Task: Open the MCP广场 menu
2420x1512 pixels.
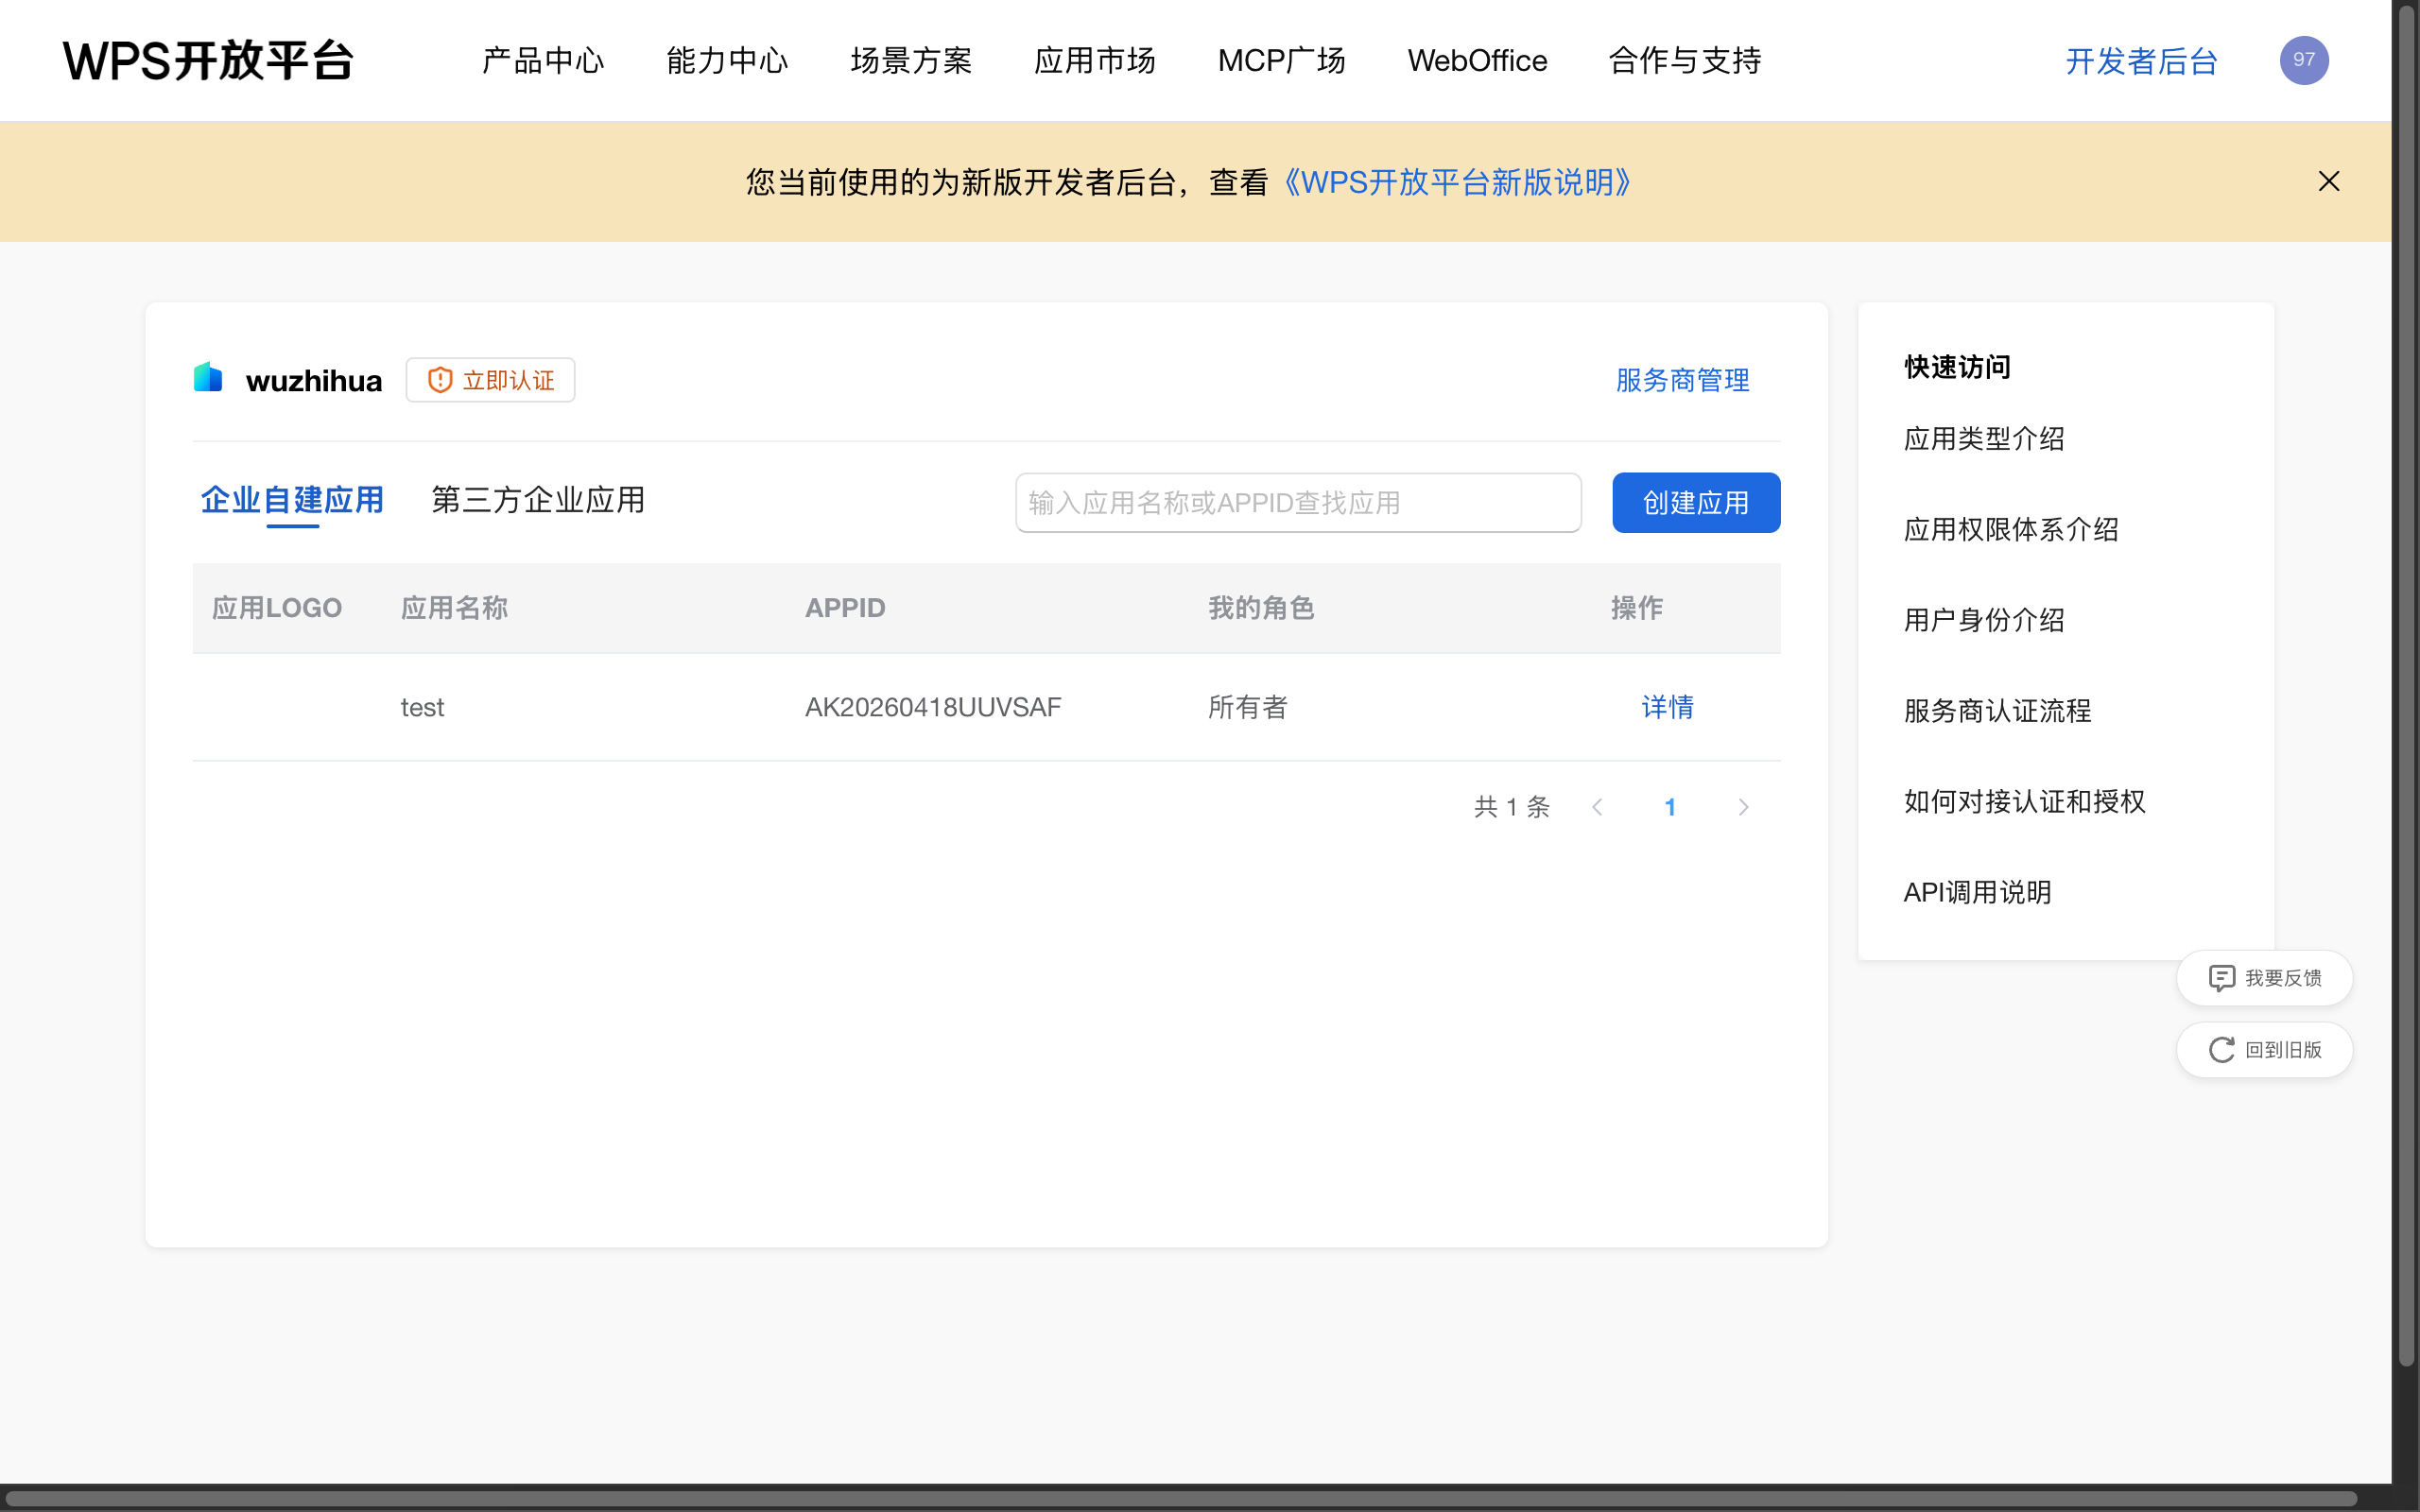Action: point(1281,60)
